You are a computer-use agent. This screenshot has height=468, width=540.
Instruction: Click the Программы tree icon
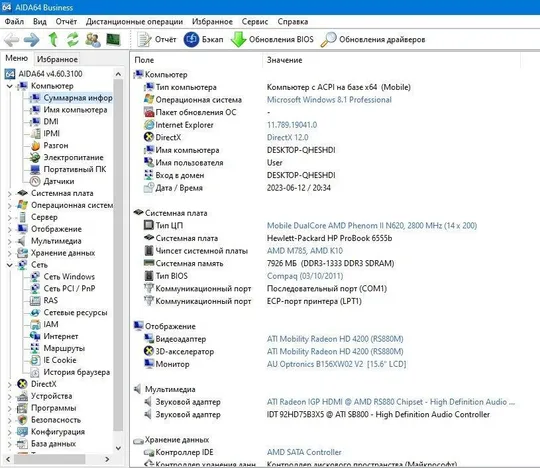pyautogui.click(x=22, y=408)
